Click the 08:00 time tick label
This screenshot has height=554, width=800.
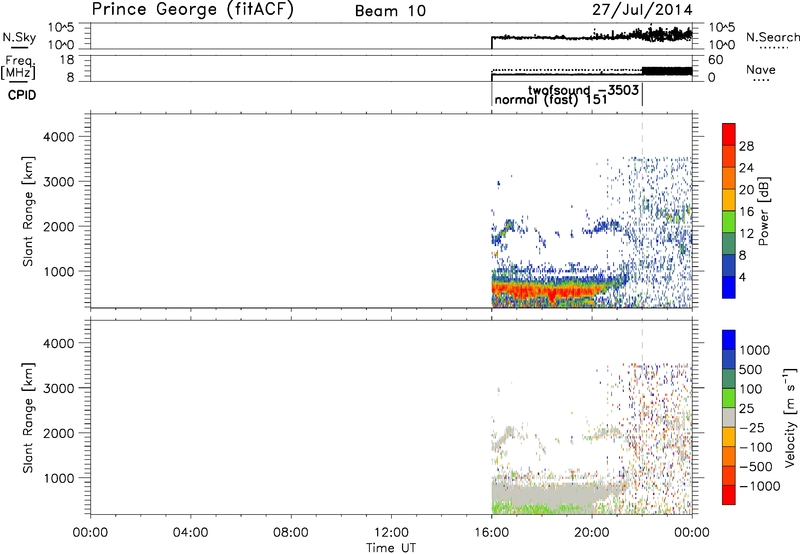[291, 533]
